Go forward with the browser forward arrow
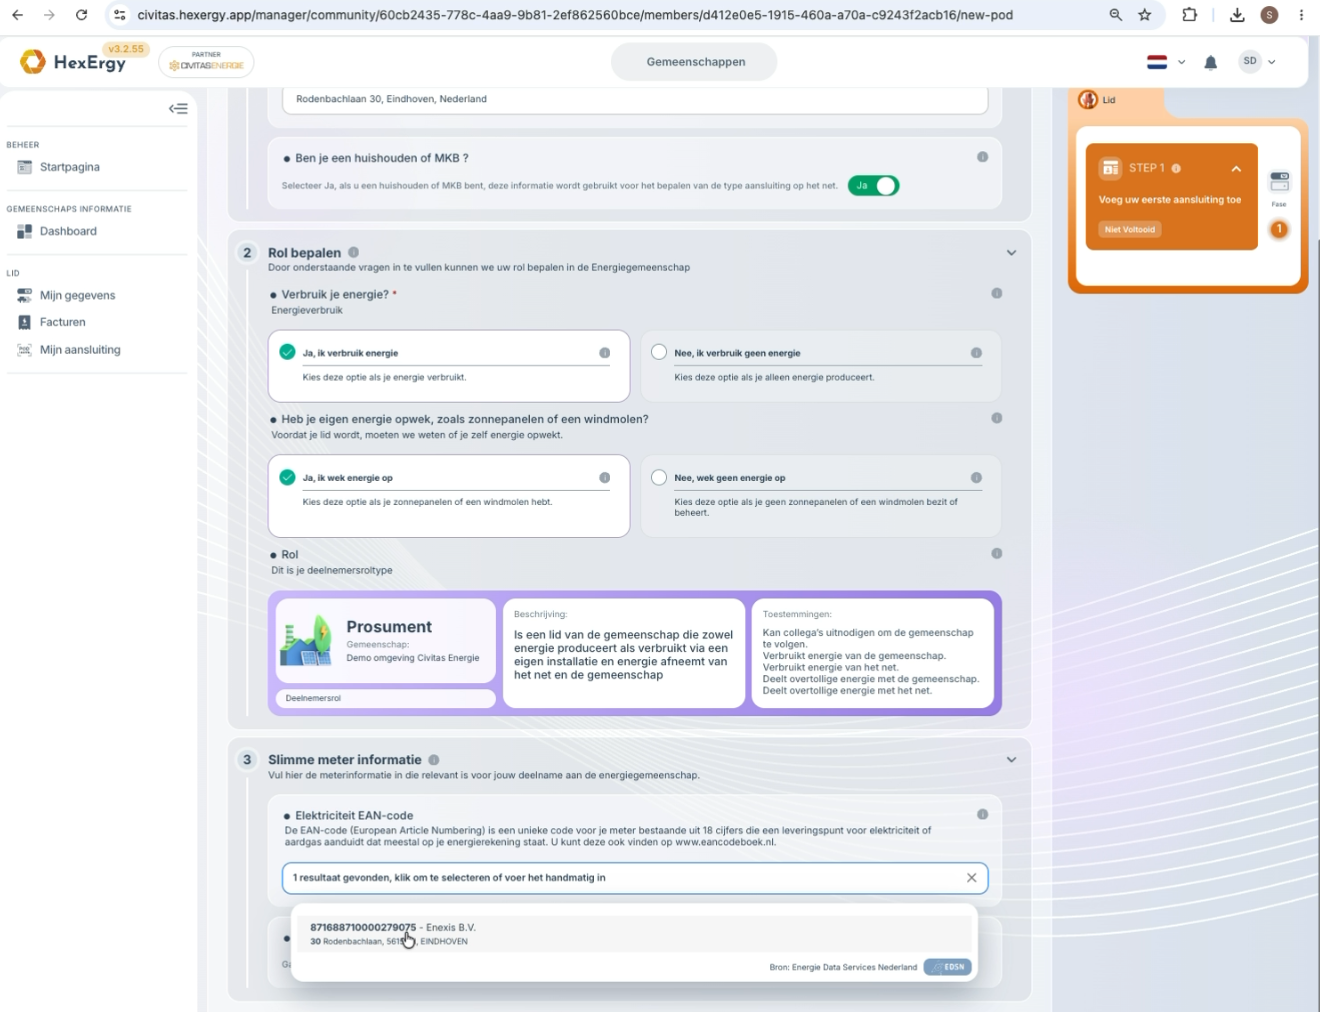The width and height of the screenshot is (1320, 1012). pyautogui.click(x=49, y=15)
